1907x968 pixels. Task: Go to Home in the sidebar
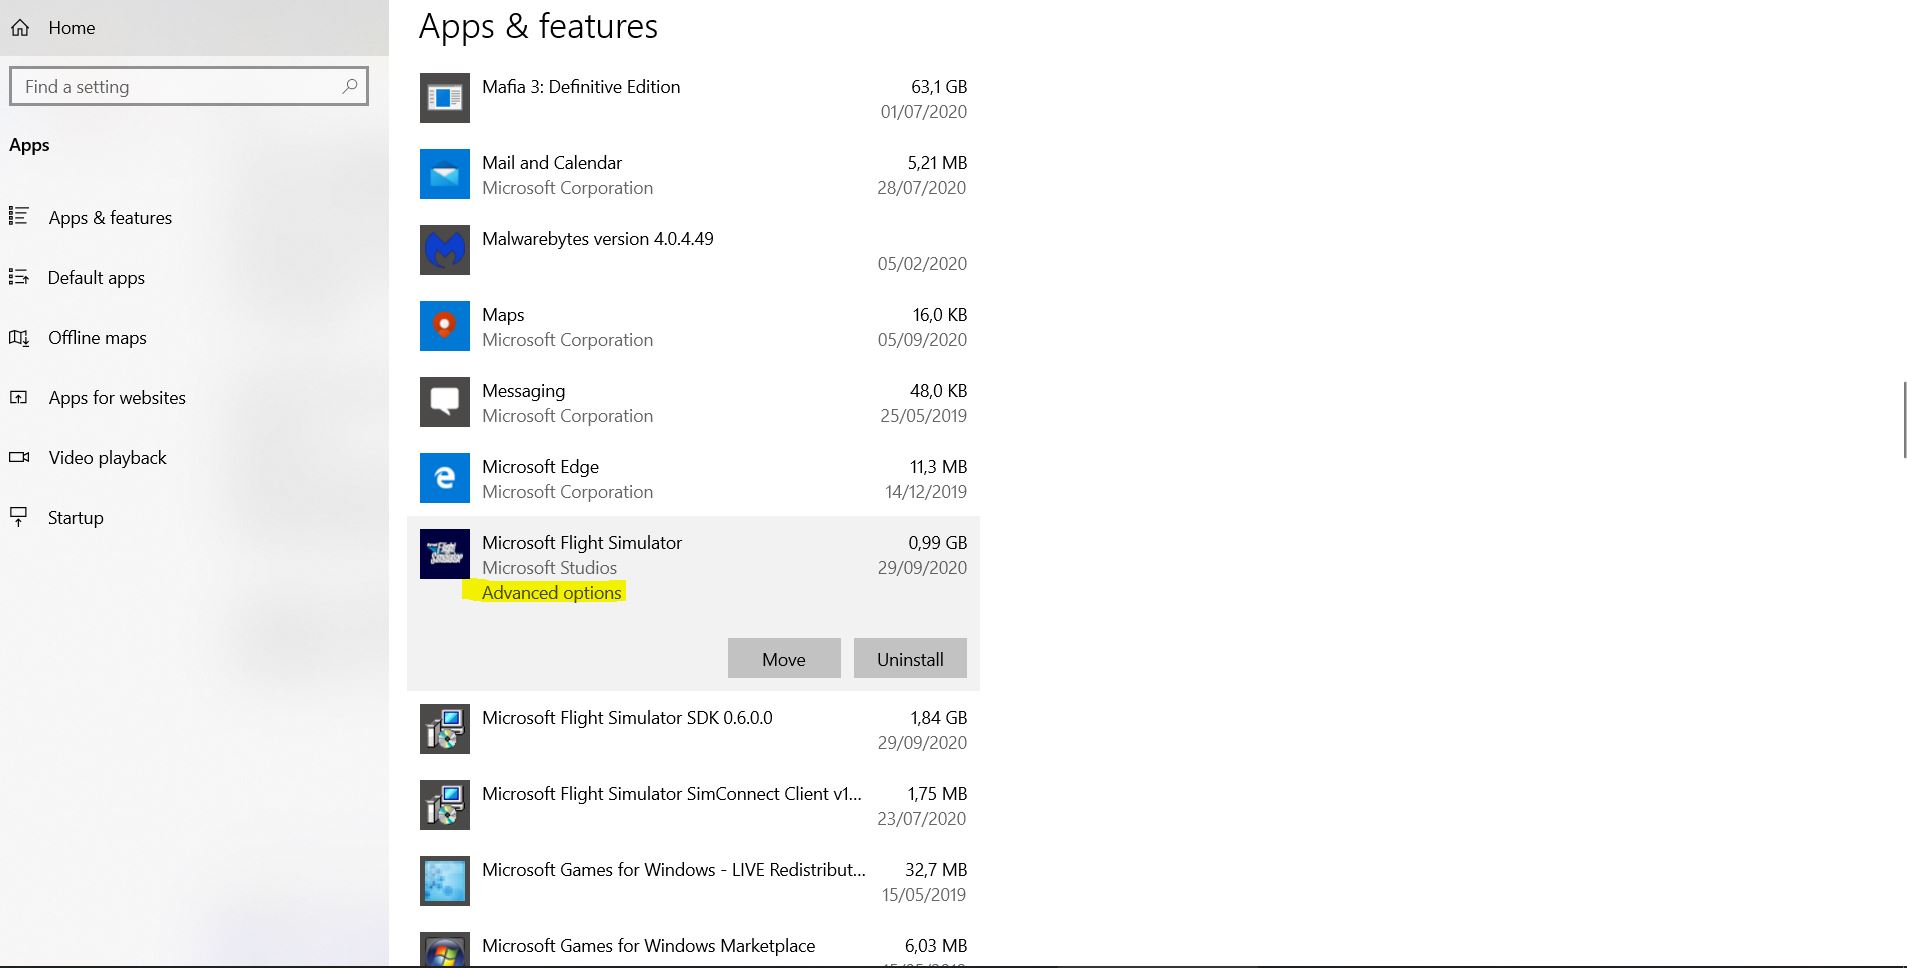coord(71,28)
